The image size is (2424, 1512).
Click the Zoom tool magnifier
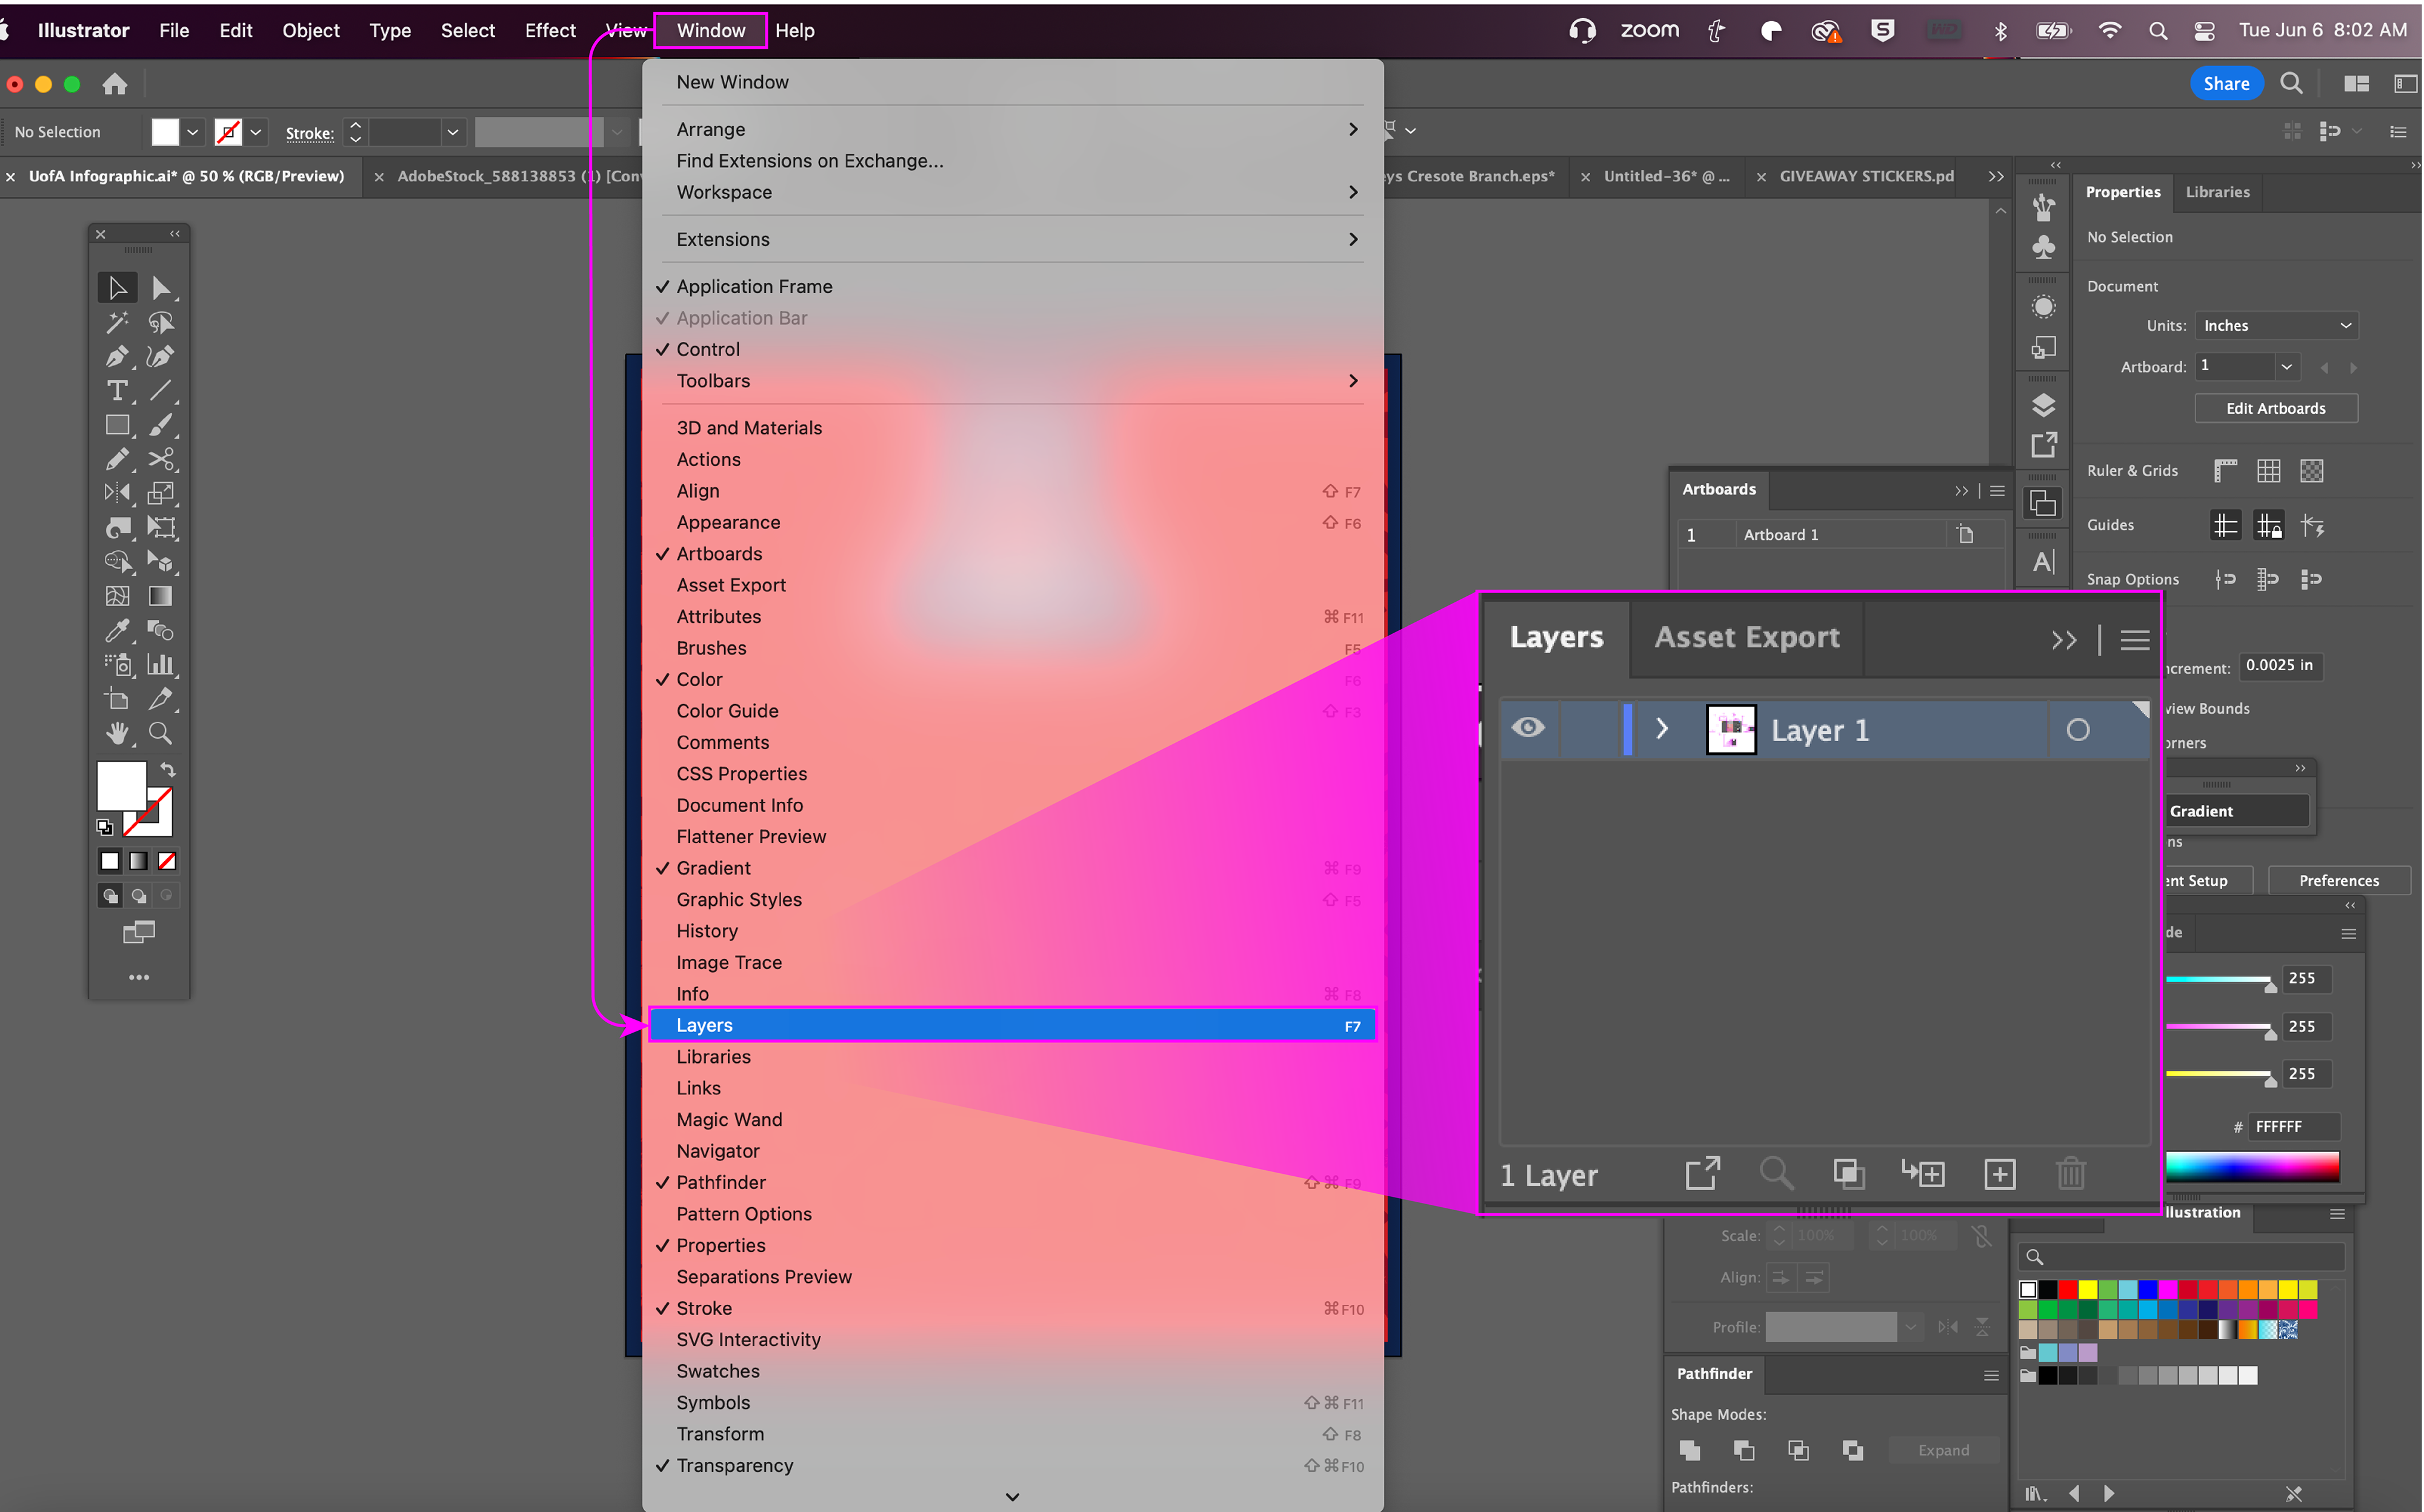(x=160, y=733)
